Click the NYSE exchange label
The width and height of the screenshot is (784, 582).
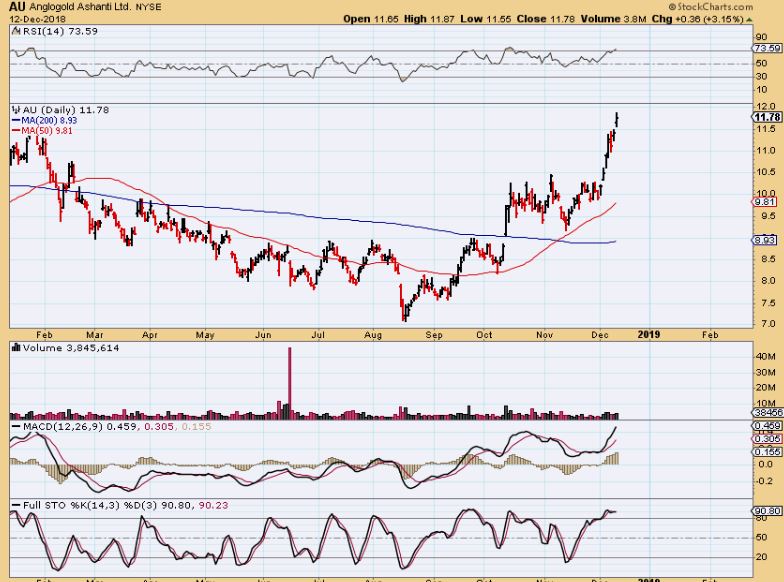[148, 7]
